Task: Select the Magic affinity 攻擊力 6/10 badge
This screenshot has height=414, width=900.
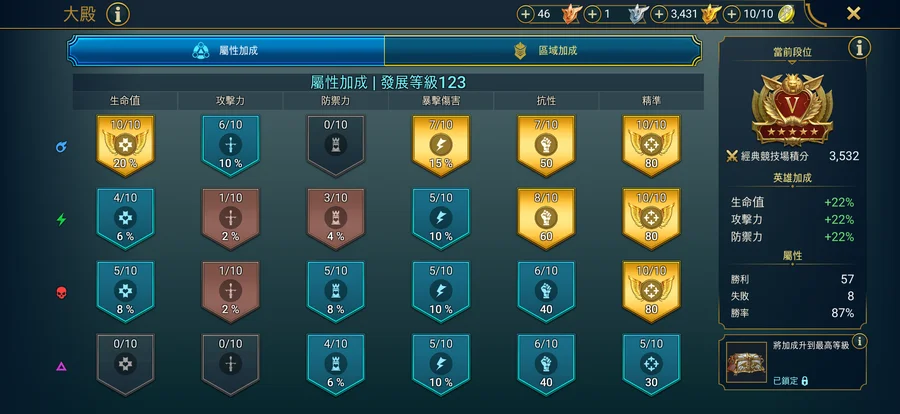Action: 230,146
